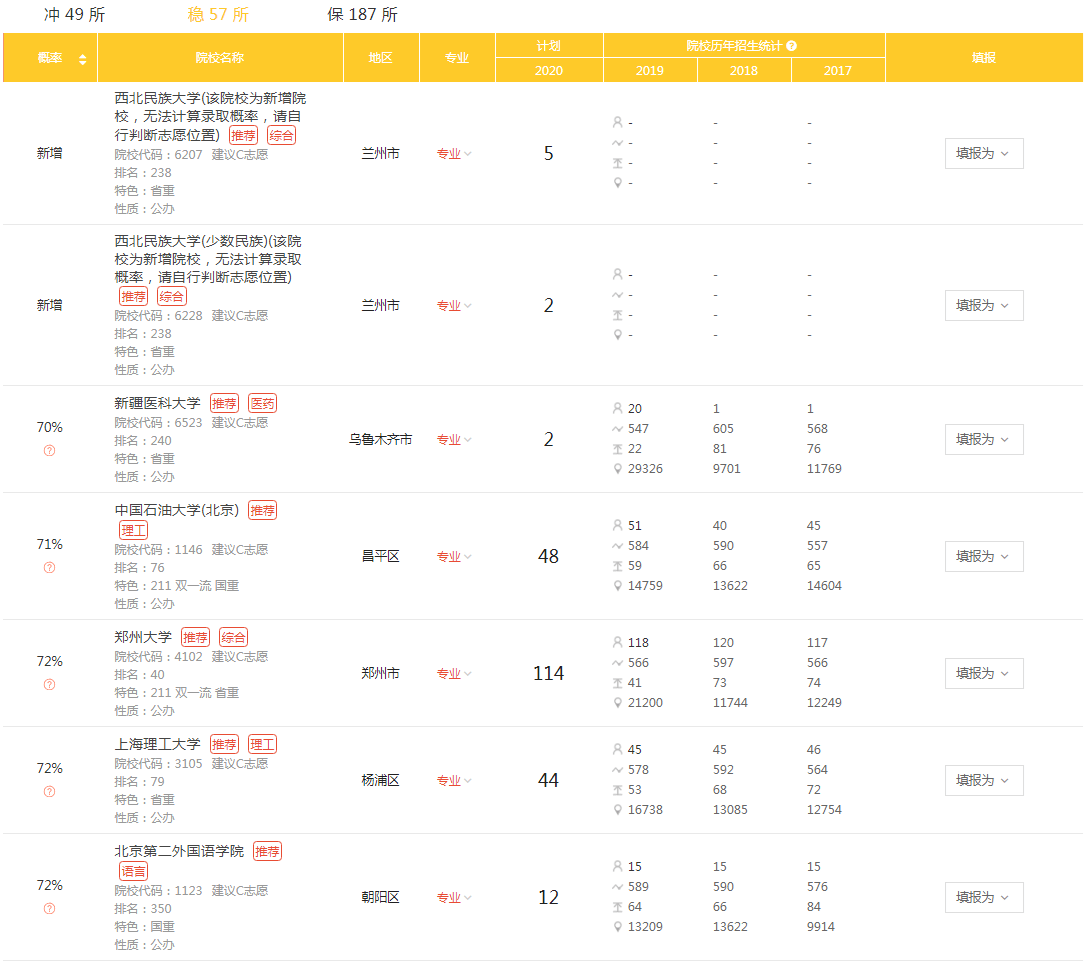Open 填报为 dropdown for 中国石油大学(北京)

[x=983, y=557]
